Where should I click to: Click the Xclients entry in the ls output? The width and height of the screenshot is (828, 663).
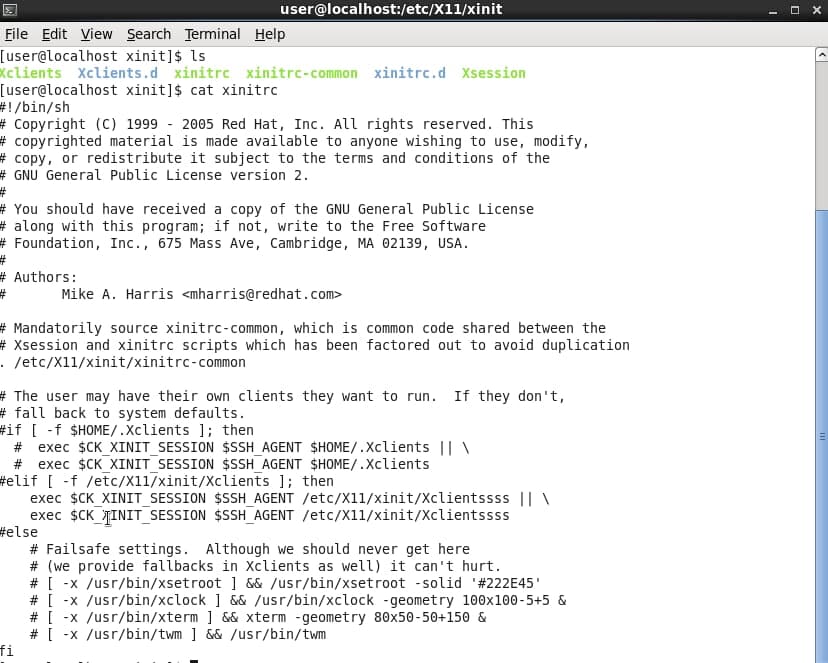click(31, 73)
